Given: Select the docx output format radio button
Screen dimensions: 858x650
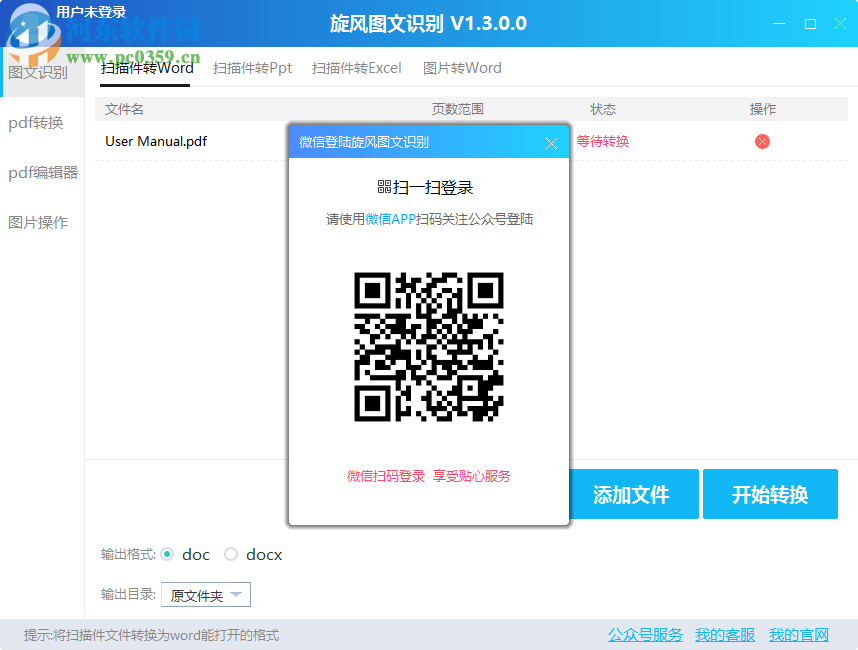Looking at the screenshot, I should coord(230,554).
